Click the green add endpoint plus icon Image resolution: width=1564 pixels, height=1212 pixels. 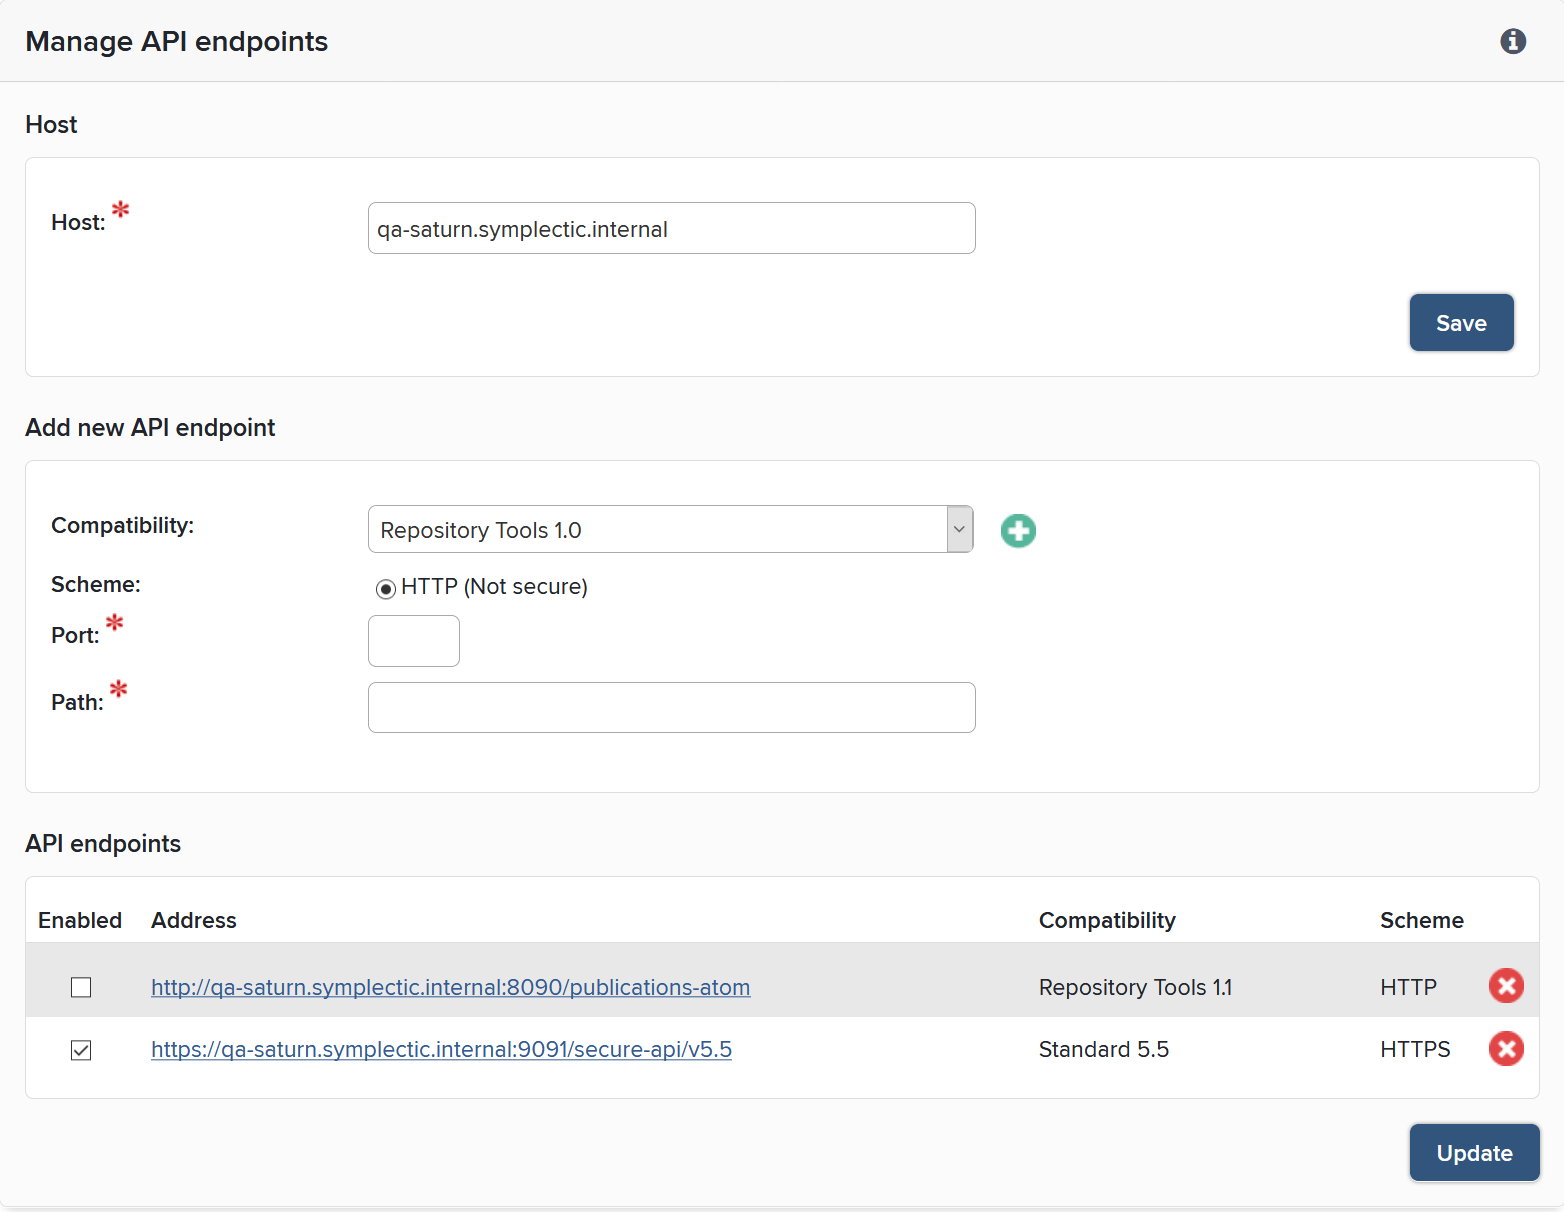[x=1018, y=530]
